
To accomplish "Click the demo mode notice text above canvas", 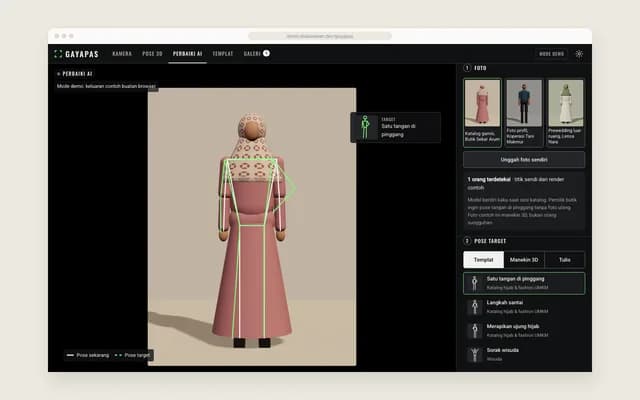I will pos(107,86).
